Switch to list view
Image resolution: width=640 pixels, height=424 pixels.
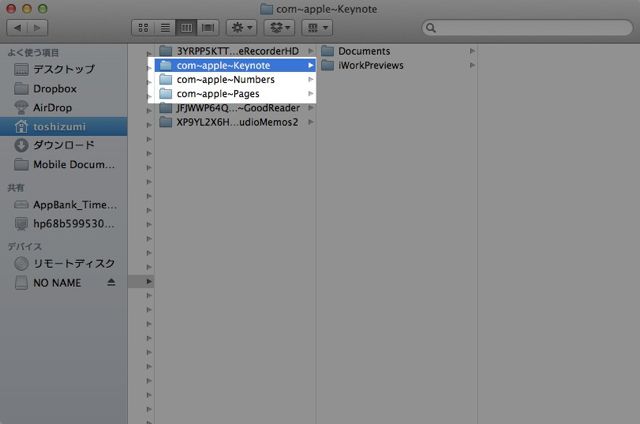(165, 28)
